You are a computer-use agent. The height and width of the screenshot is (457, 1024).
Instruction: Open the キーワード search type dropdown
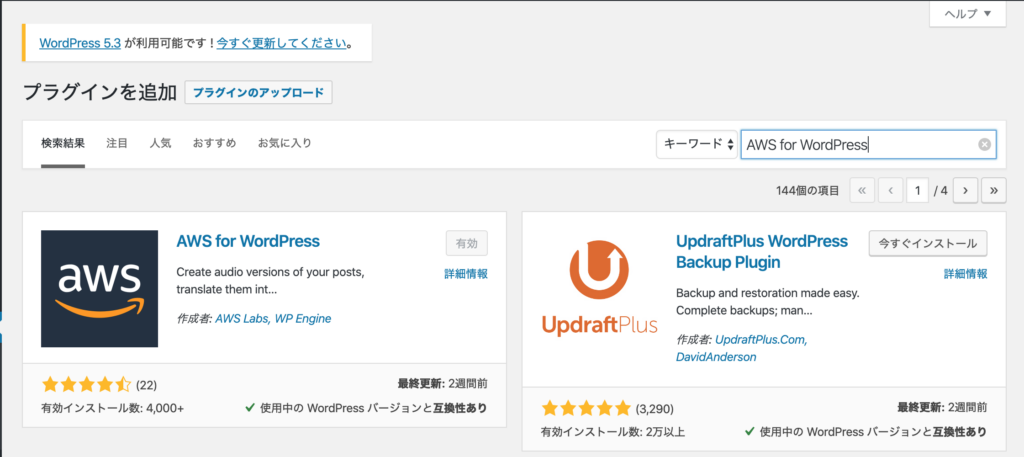coord(697,144)
